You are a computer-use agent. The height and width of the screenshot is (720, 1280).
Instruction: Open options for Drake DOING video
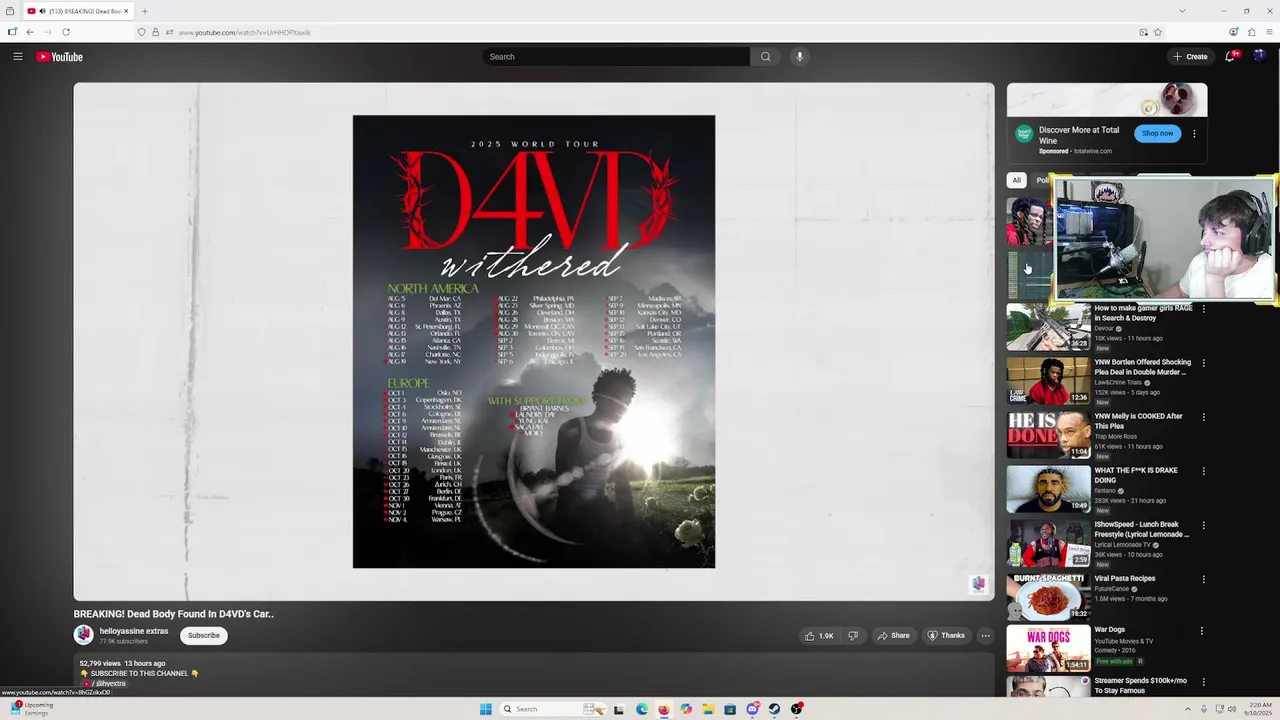1203,471
